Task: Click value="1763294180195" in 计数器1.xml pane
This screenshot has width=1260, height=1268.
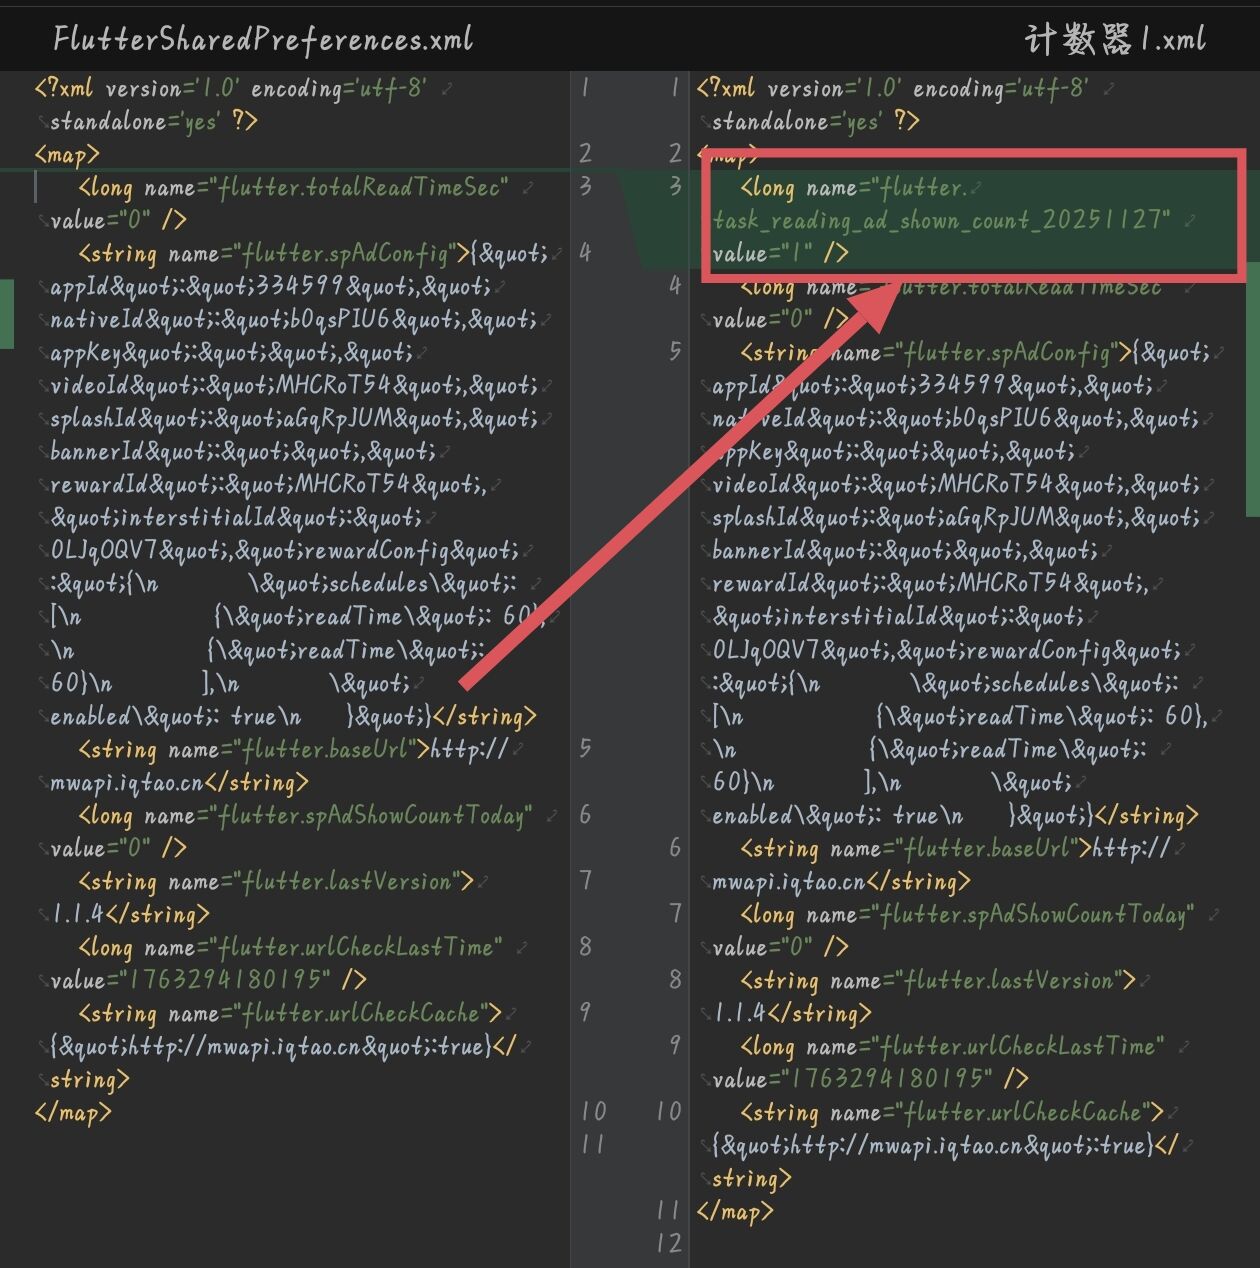Action: (852, 1079)
